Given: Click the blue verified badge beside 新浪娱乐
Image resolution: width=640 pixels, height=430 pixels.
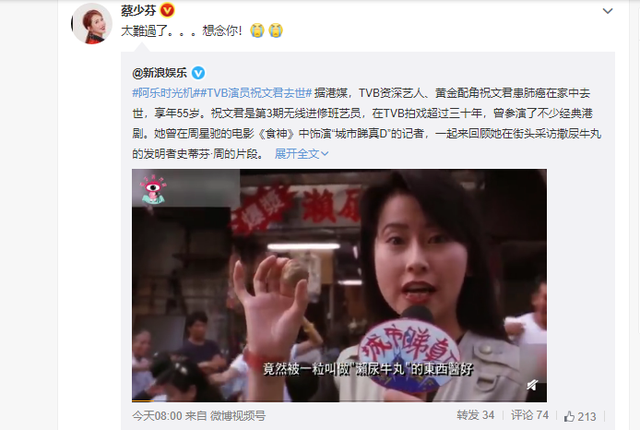Looking at the screenshot, I should (x=198, y=73).
